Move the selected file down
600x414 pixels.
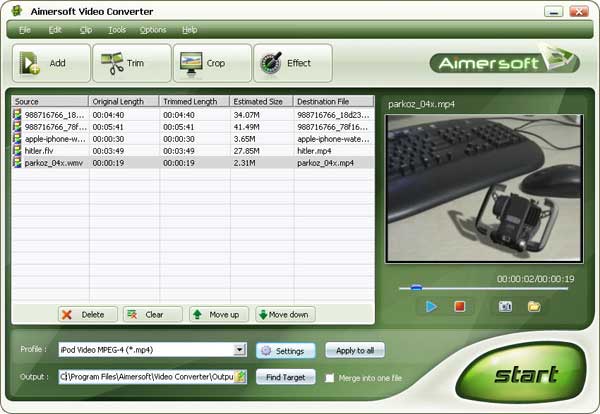[285, 315]
